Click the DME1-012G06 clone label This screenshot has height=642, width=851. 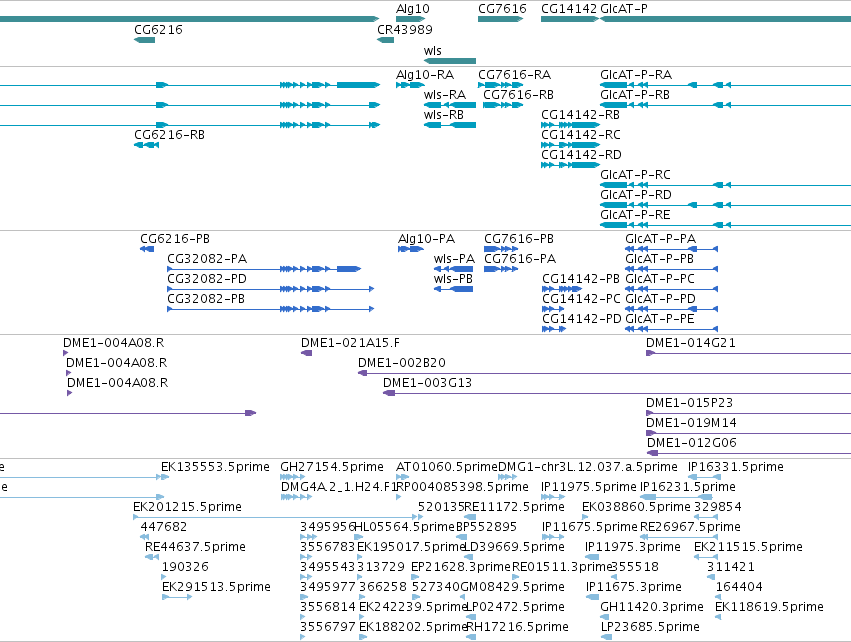click(692, 443)
